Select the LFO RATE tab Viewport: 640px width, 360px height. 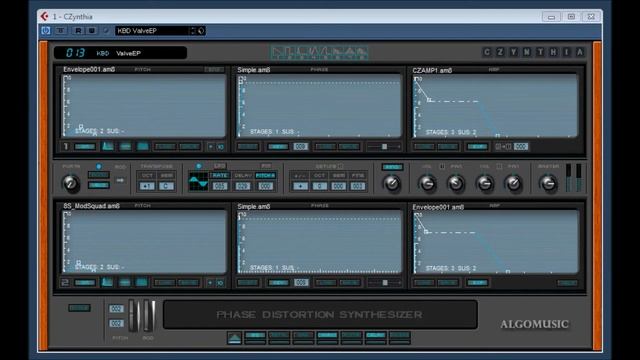tap(220, 176)
